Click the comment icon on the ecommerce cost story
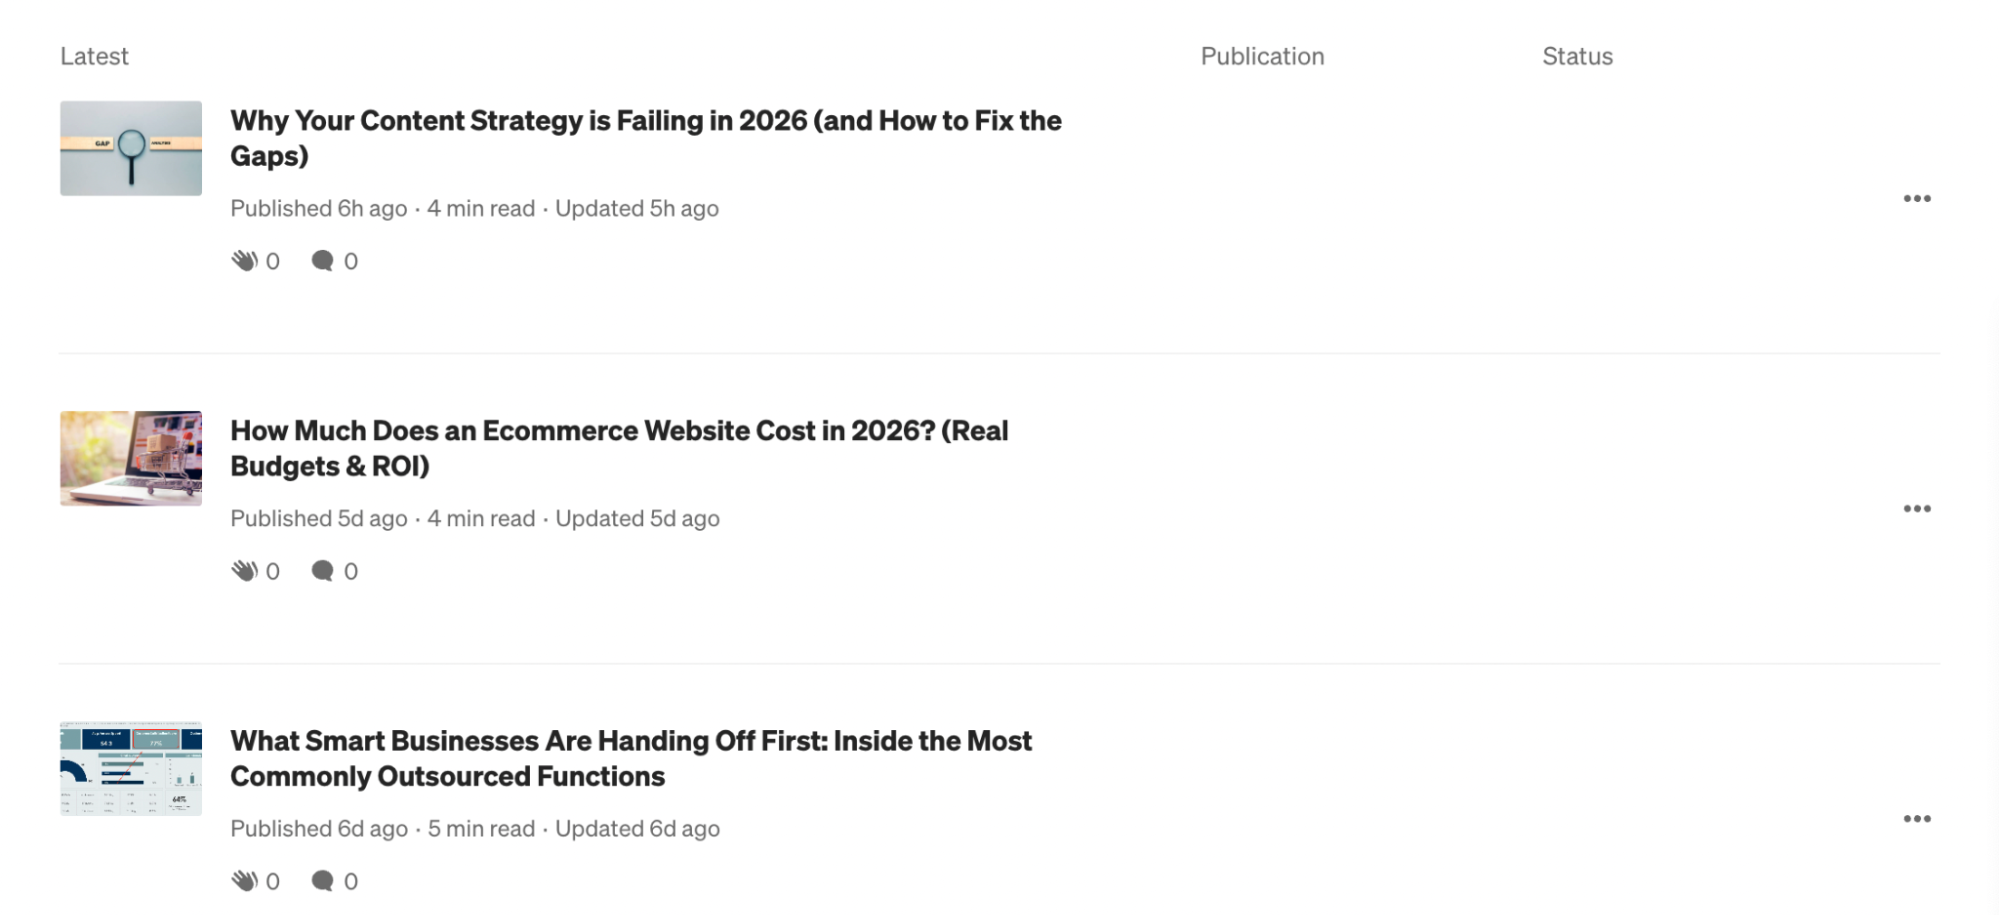The width and height of the screenshot is (1999, 915). point(322,570)
